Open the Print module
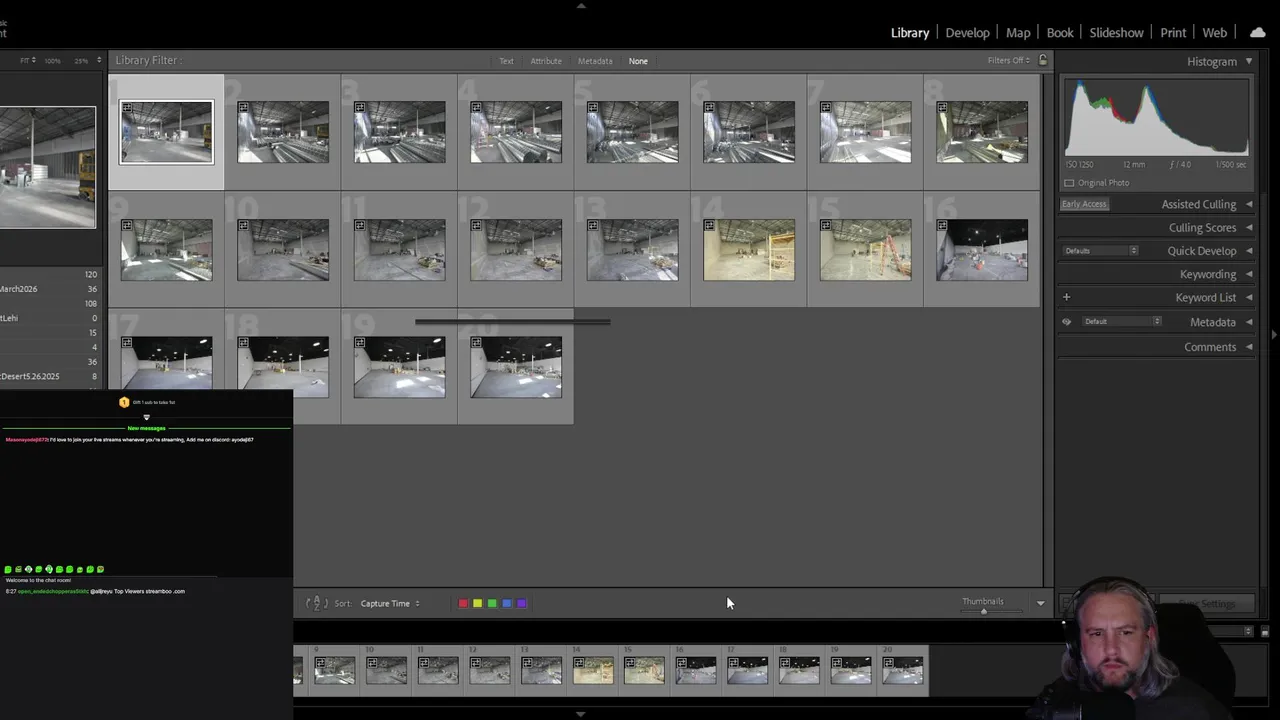 1173,33
